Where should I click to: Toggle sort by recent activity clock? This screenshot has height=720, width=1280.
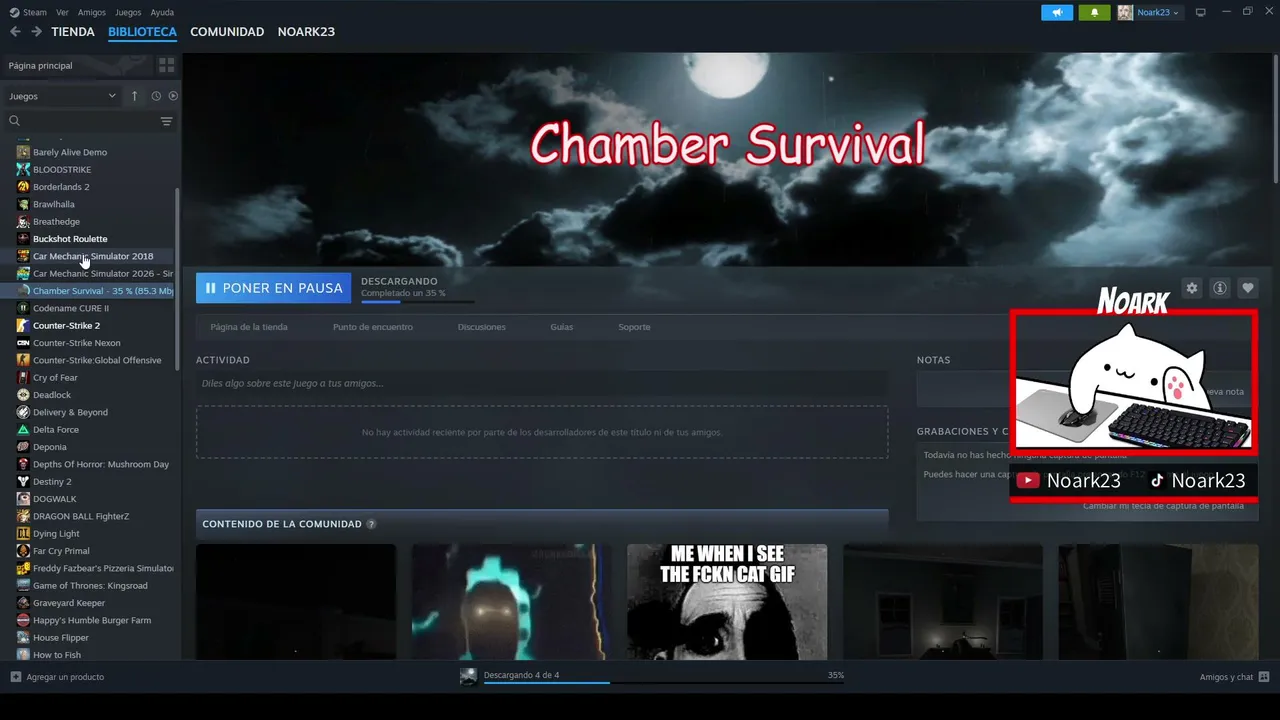(x=156, y=96)
